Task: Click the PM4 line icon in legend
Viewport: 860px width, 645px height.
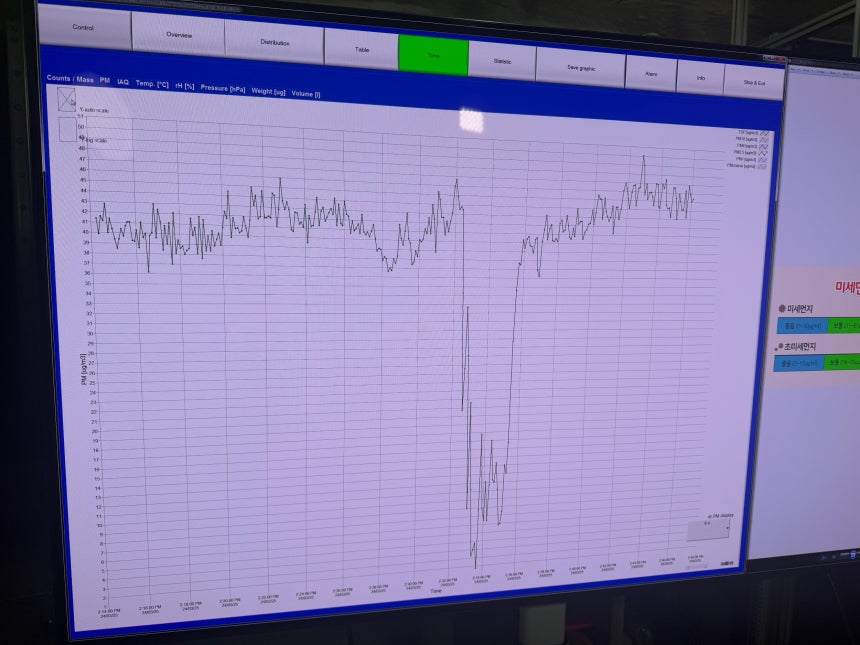Action: 763,146
